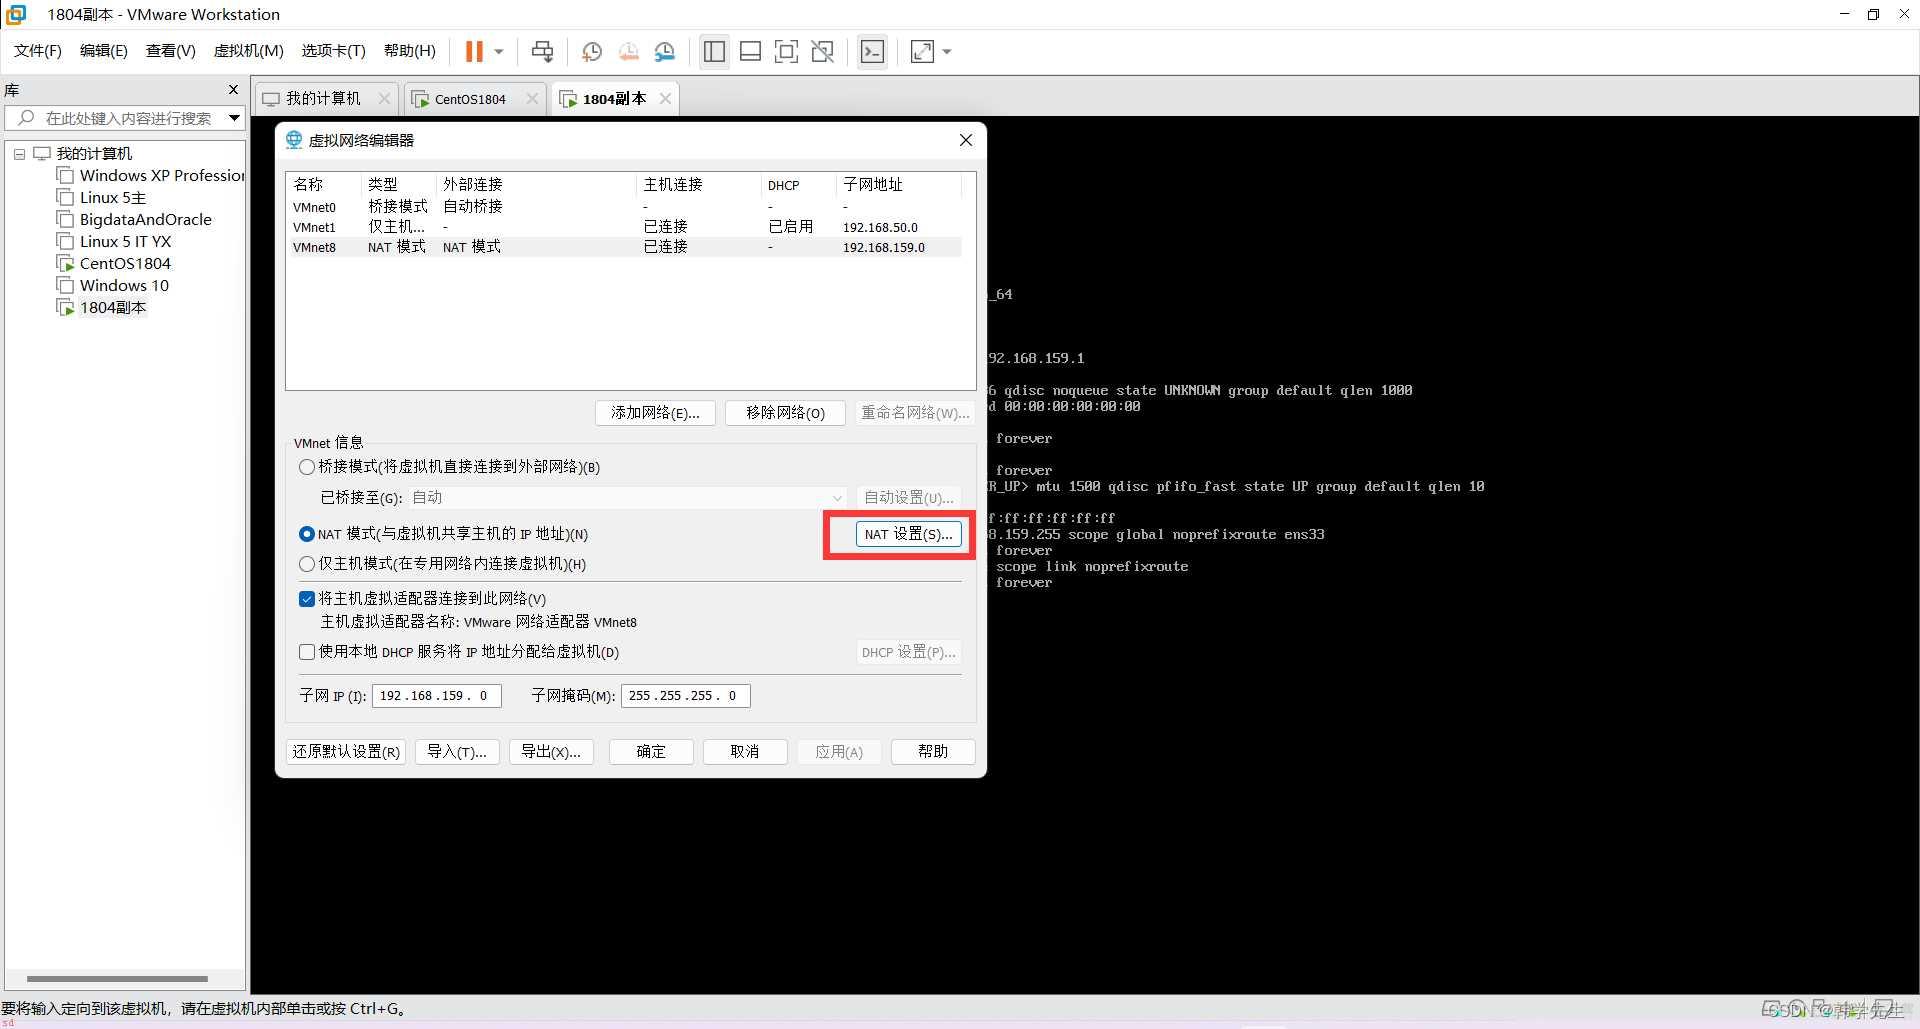Open the stretch display dropdown arrow
The image size is (1920, 1029).
coord(947,51)
